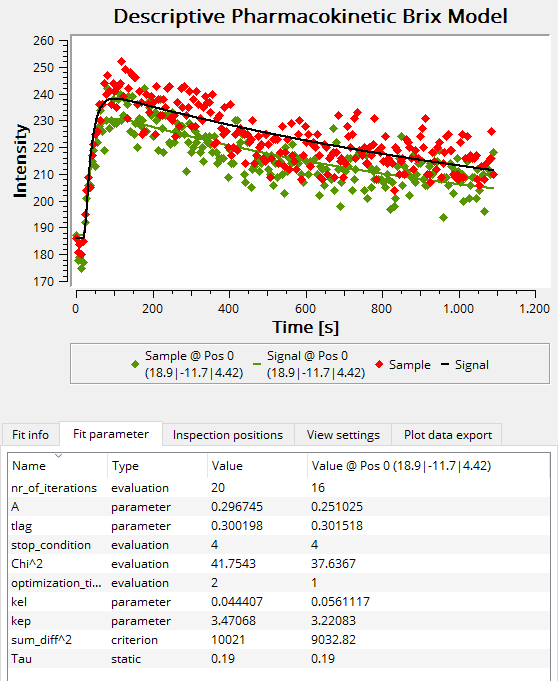This screenshot has width=558, height=681.
Task: Switch to the Inspection positions tab
Action: (228, 435)
